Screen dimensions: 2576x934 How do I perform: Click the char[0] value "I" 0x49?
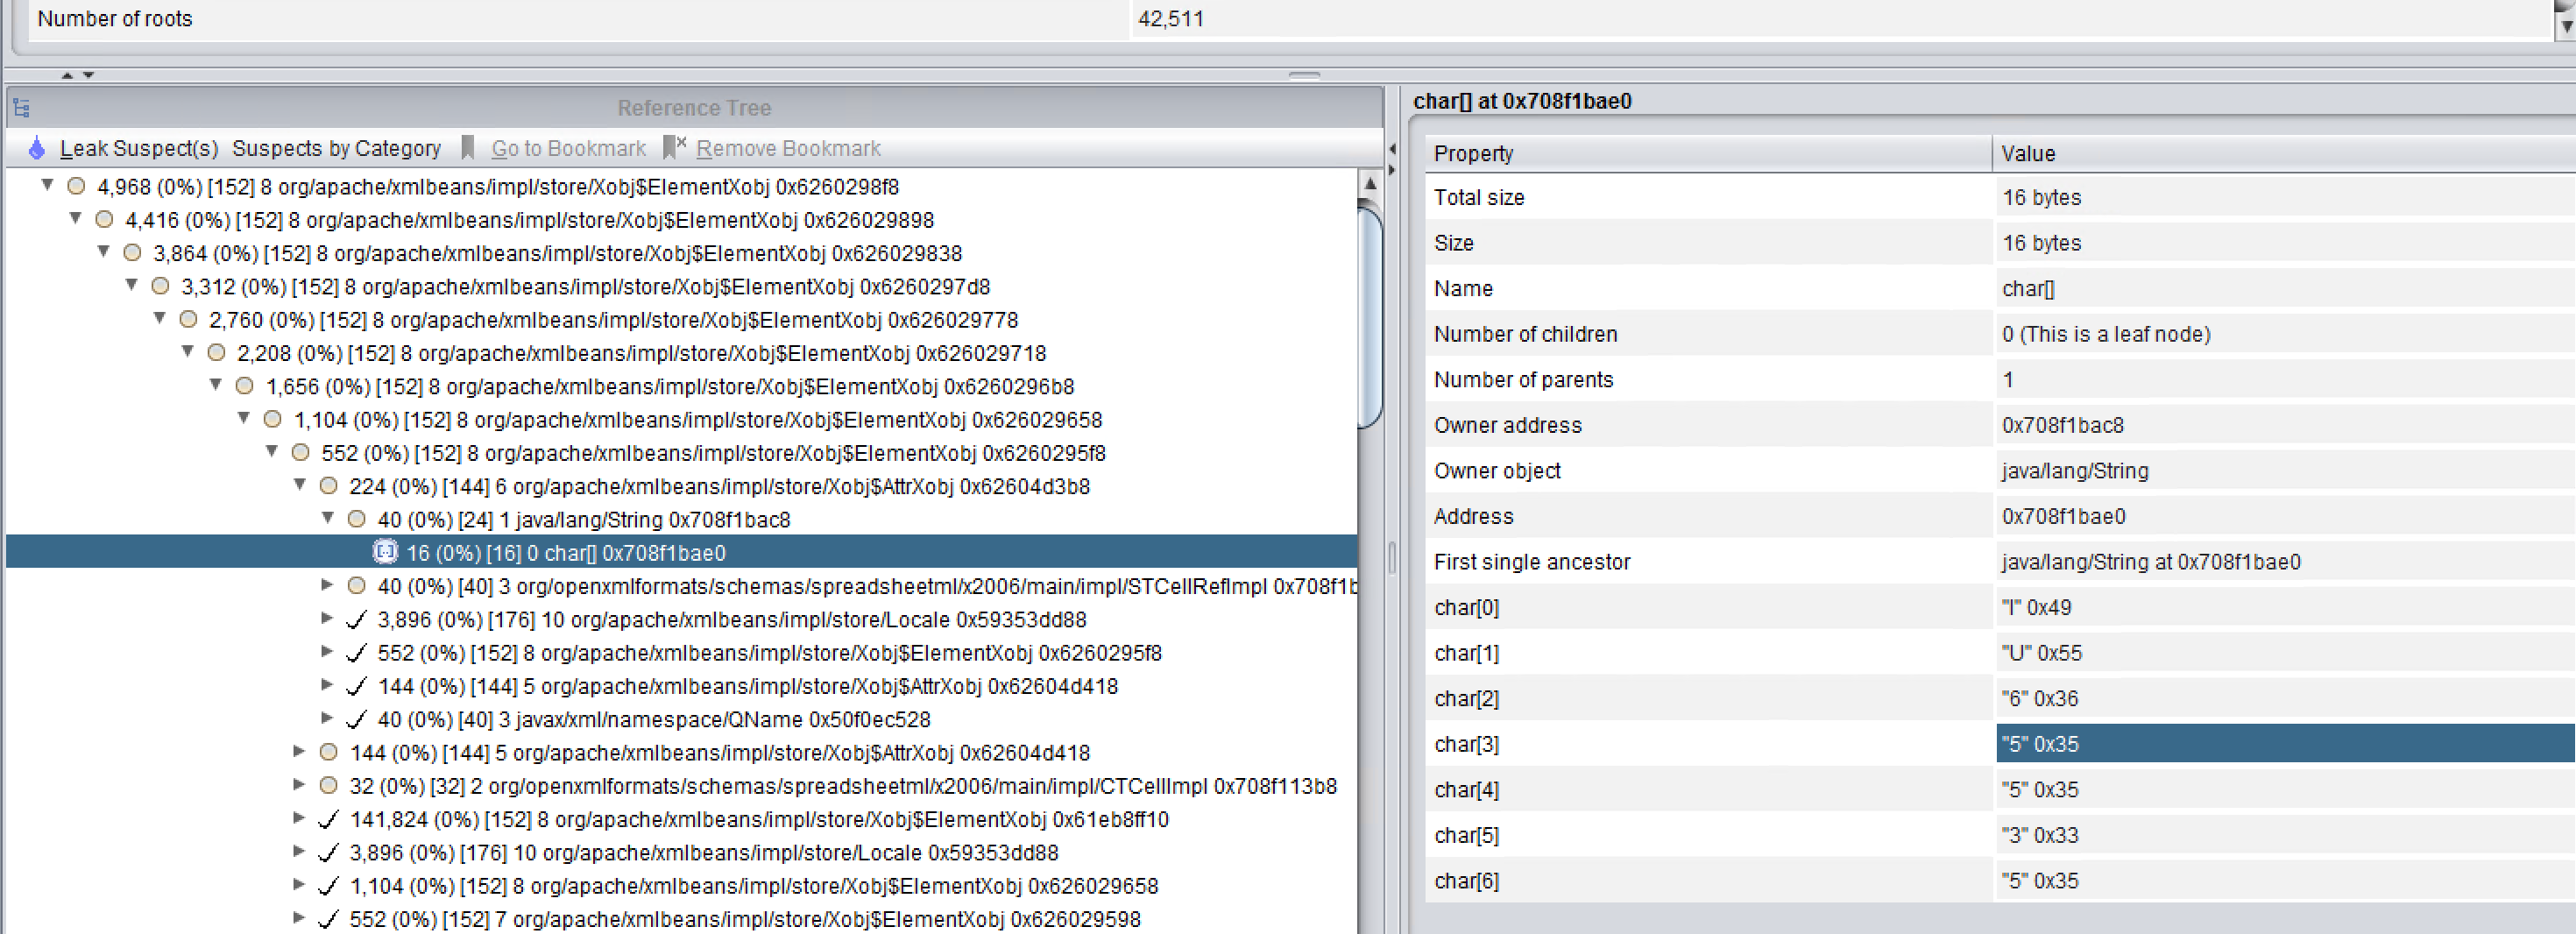point(2036,607)
